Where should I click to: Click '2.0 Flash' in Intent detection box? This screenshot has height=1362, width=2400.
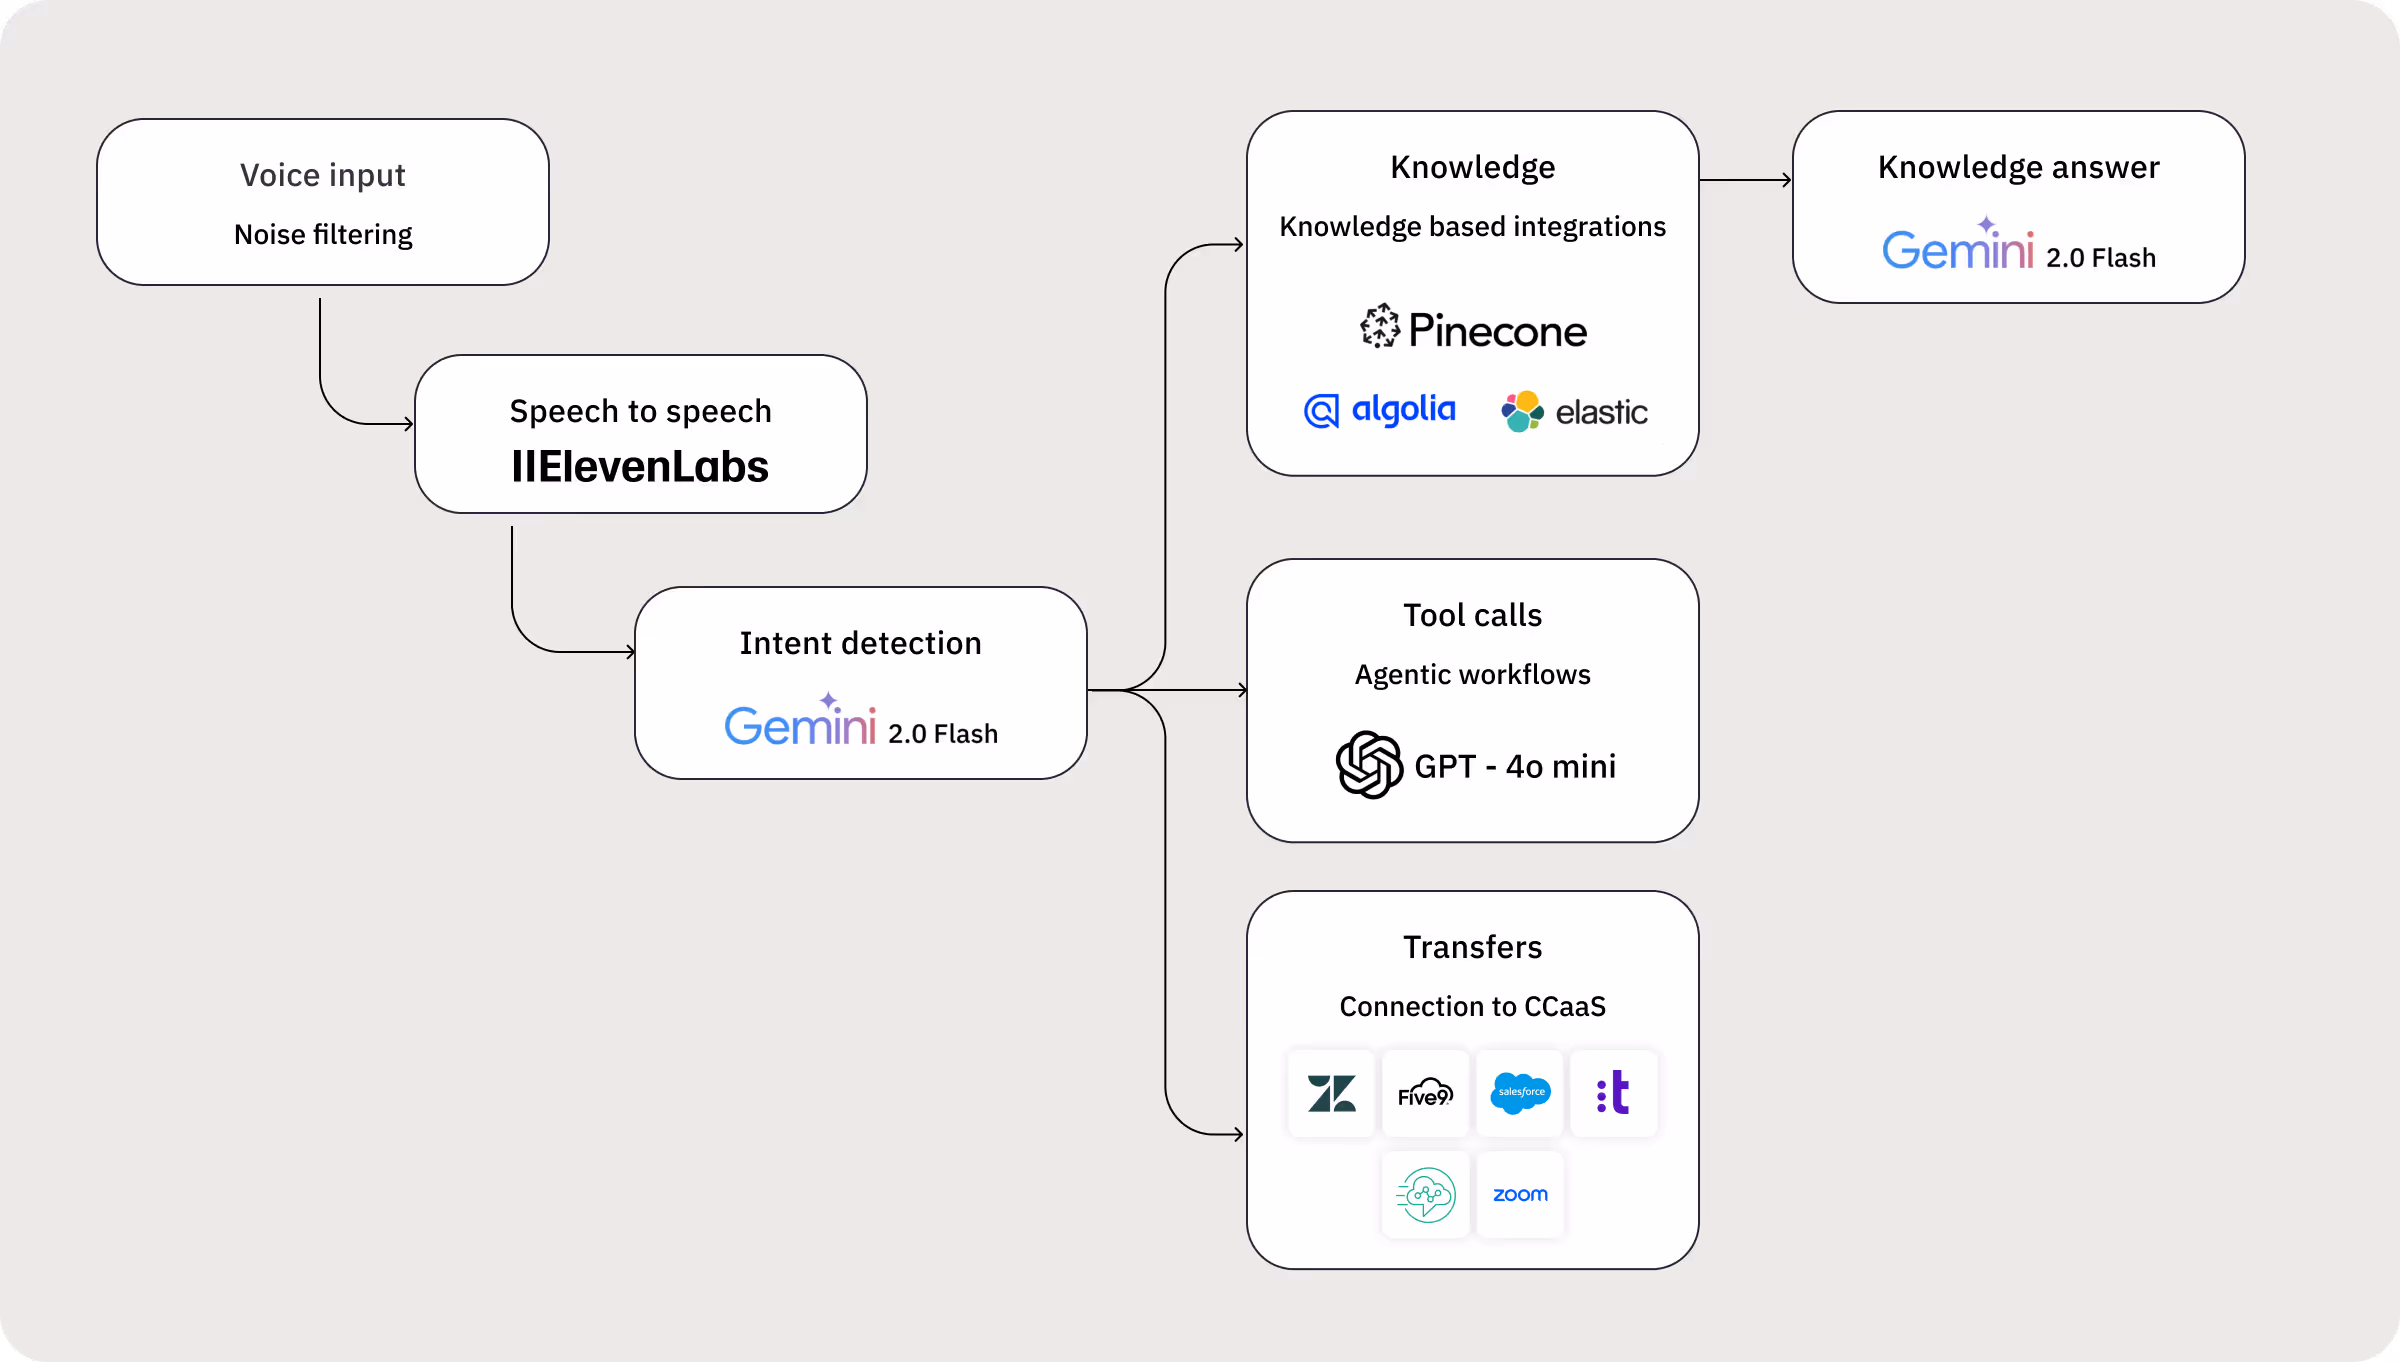(943, 734)
